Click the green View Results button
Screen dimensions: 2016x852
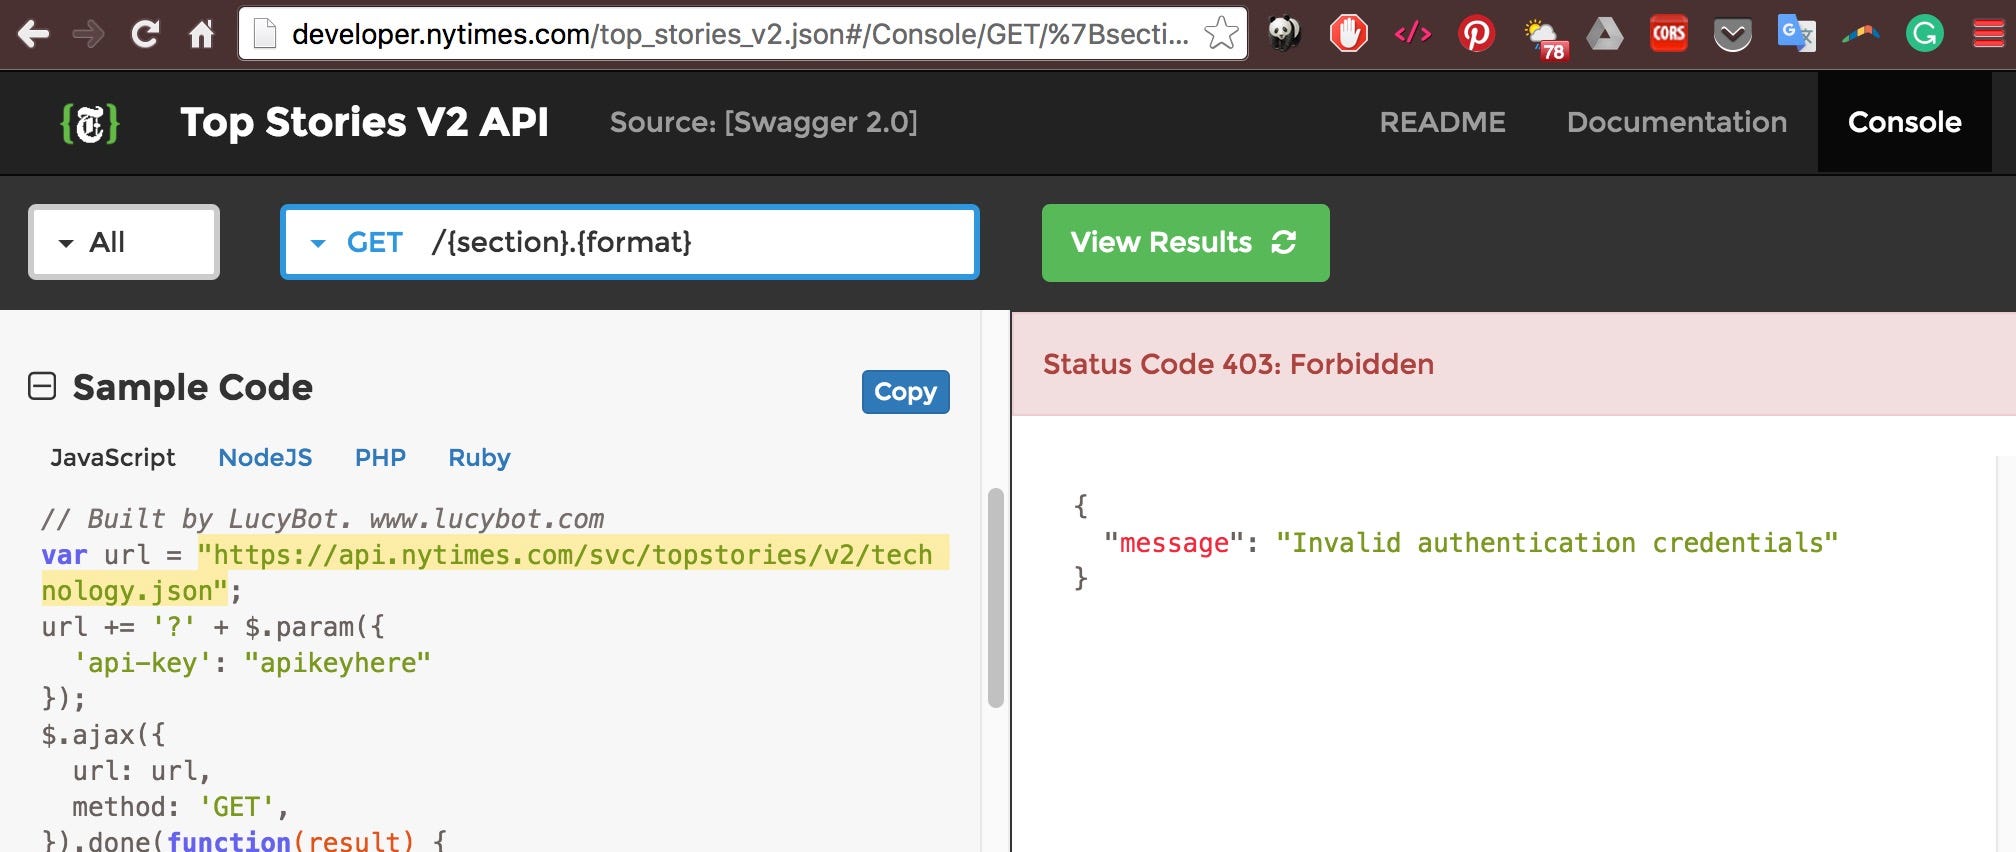click(1185, 243)
